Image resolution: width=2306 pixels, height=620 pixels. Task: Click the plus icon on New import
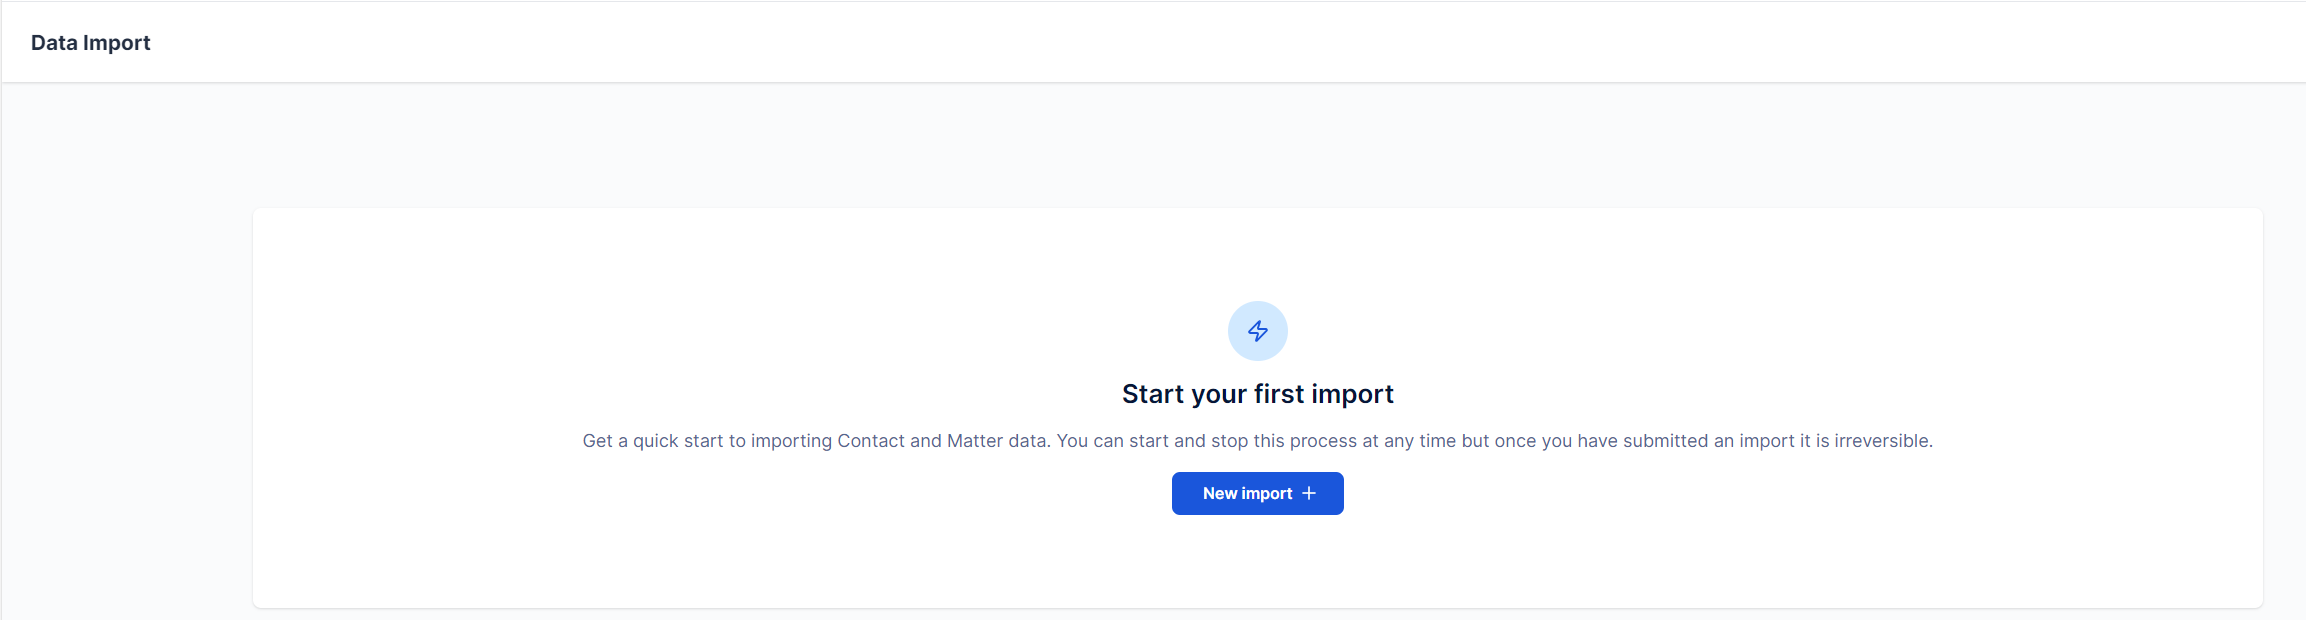(1309, 493)
